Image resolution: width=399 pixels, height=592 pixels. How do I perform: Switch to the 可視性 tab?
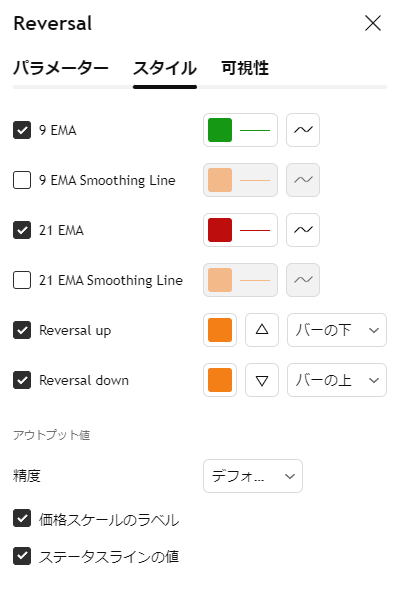click(245, 68)
